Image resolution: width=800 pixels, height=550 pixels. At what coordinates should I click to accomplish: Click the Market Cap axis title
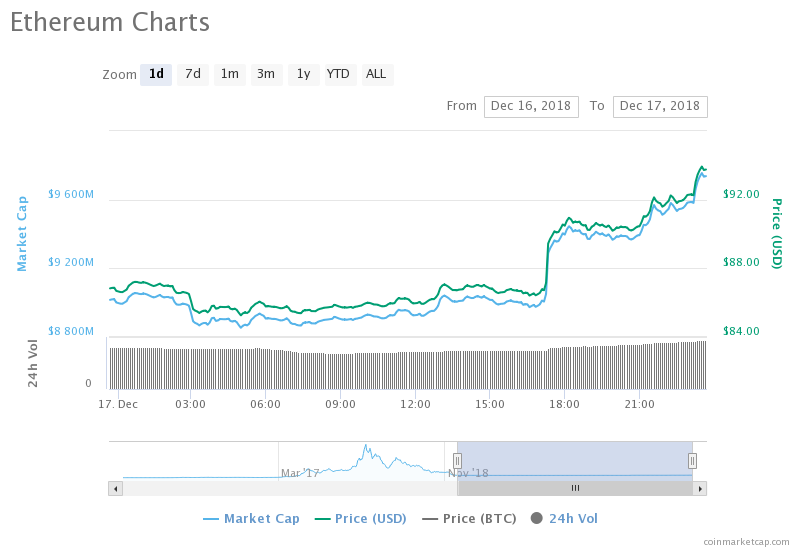pyautogui.click(x=22, y=234)
